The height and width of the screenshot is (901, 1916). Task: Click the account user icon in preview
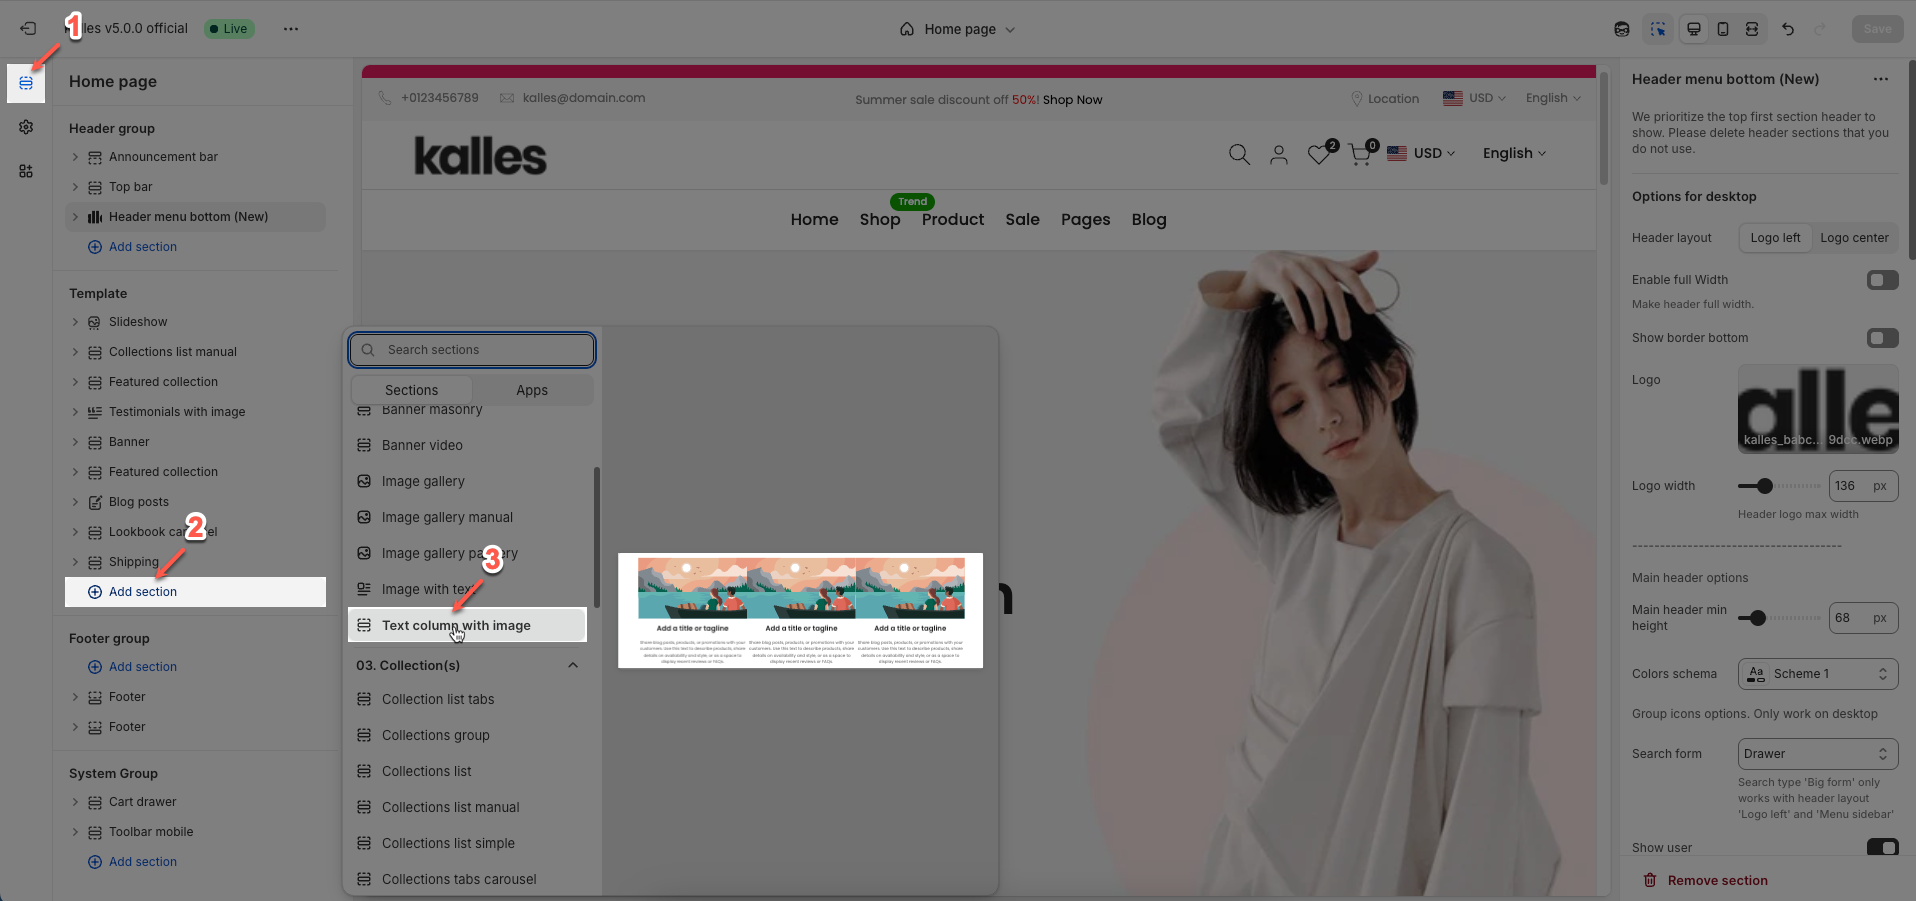(x=1279, y=154)
